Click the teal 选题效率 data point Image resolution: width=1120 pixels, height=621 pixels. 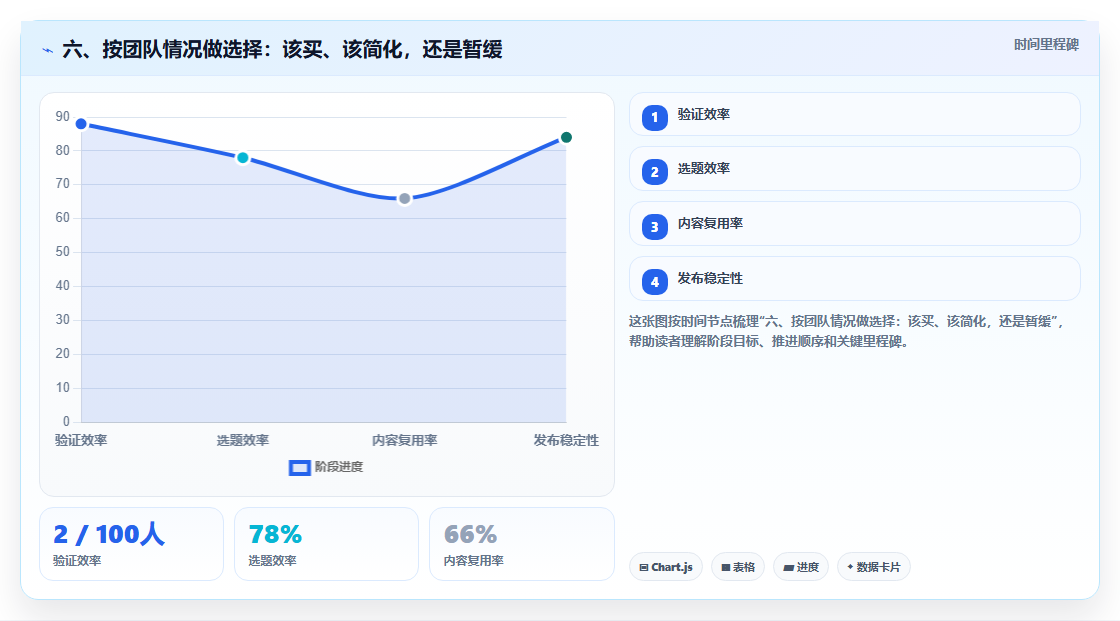click(243, 158)
